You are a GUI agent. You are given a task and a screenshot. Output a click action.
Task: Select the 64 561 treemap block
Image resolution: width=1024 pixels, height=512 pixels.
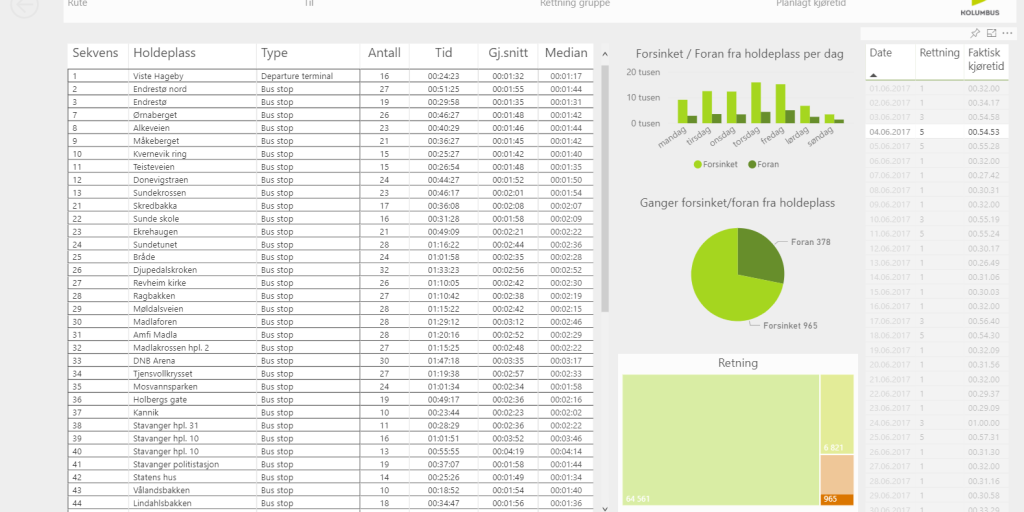(x=721, y=440)
